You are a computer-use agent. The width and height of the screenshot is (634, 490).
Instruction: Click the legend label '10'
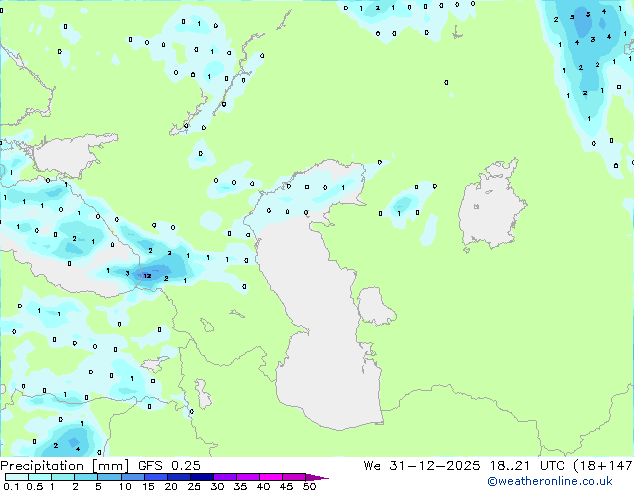[125, 486]
